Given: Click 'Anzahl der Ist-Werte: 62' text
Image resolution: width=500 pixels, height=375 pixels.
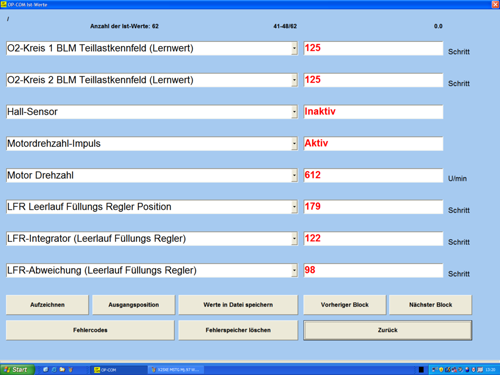Looking at the screenshot, I should pos(124,26).
